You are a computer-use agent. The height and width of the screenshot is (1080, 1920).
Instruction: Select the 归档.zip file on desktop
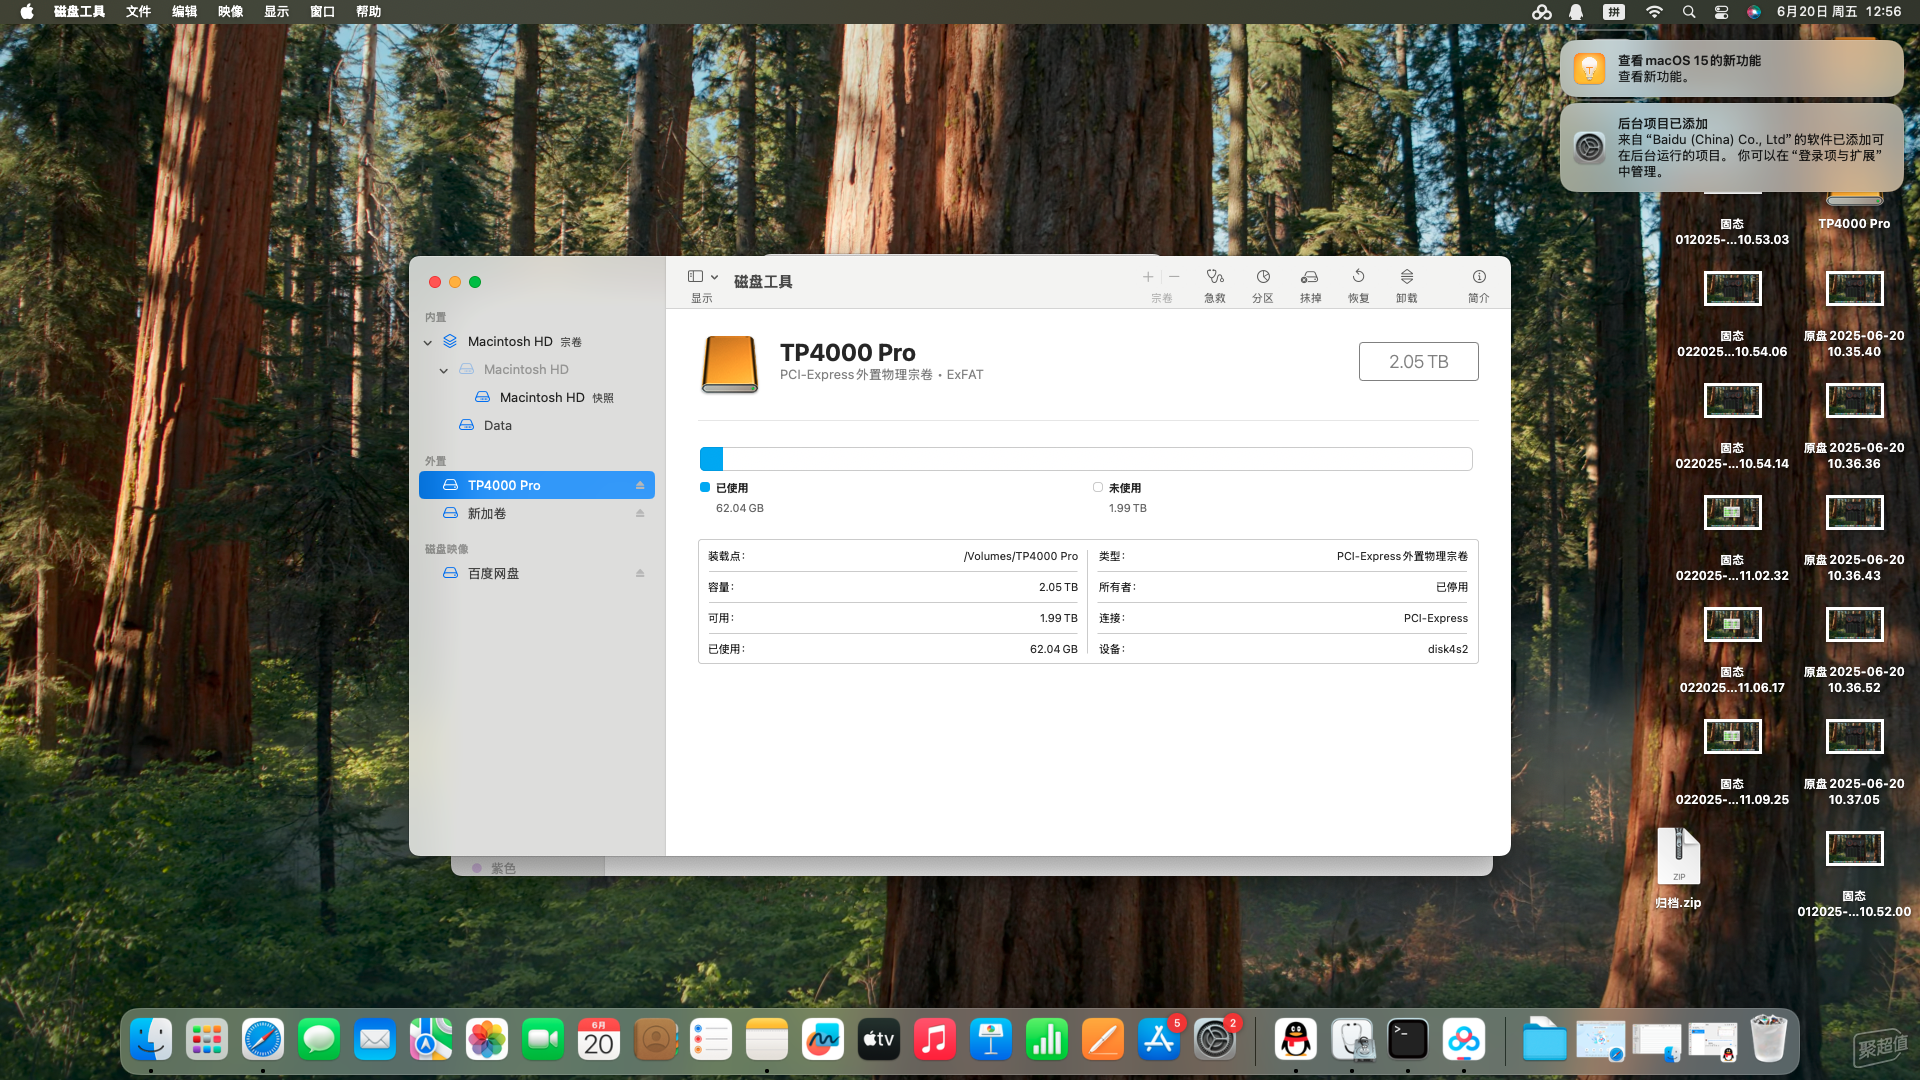(1678, 867)
